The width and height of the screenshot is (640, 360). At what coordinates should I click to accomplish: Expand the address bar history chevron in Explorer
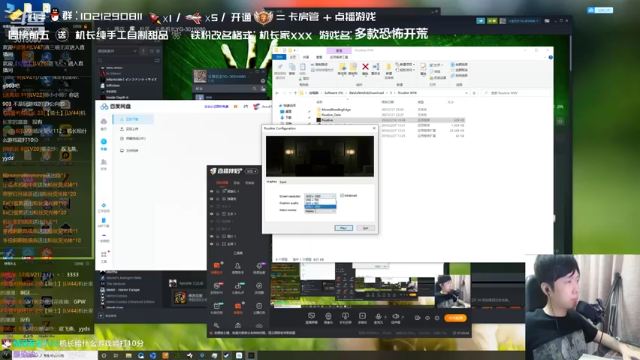466,93
